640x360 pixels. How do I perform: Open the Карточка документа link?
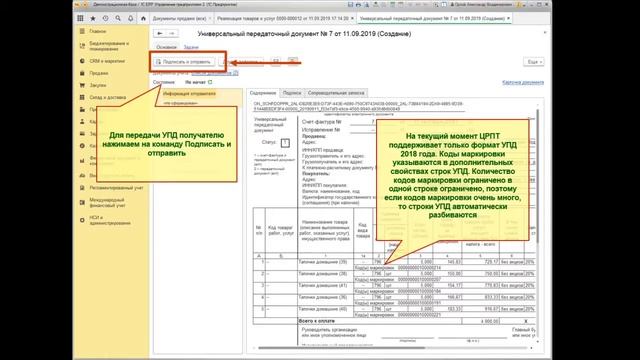pyautogui.click(x=523, y=82)
